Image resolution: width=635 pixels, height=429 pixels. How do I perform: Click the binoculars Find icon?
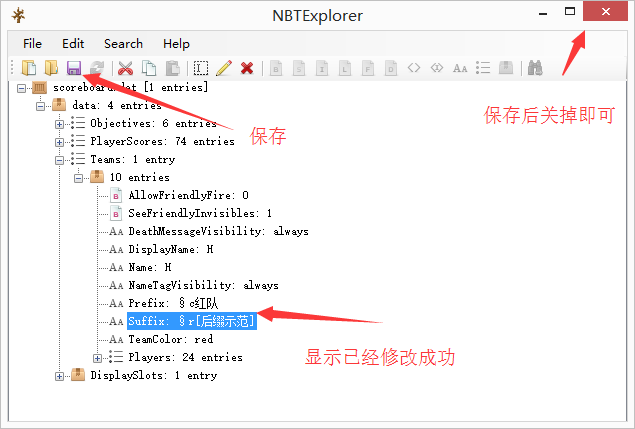point(535,68)
